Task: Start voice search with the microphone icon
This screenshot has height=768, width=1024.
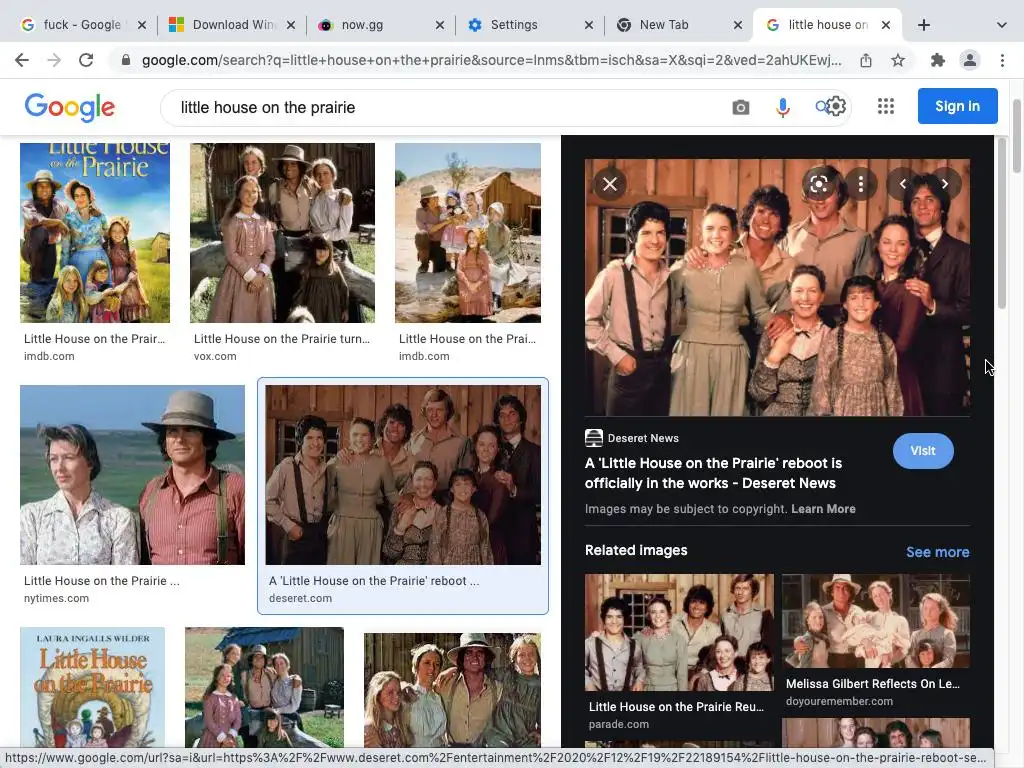Action: click(x=782, y=107)
